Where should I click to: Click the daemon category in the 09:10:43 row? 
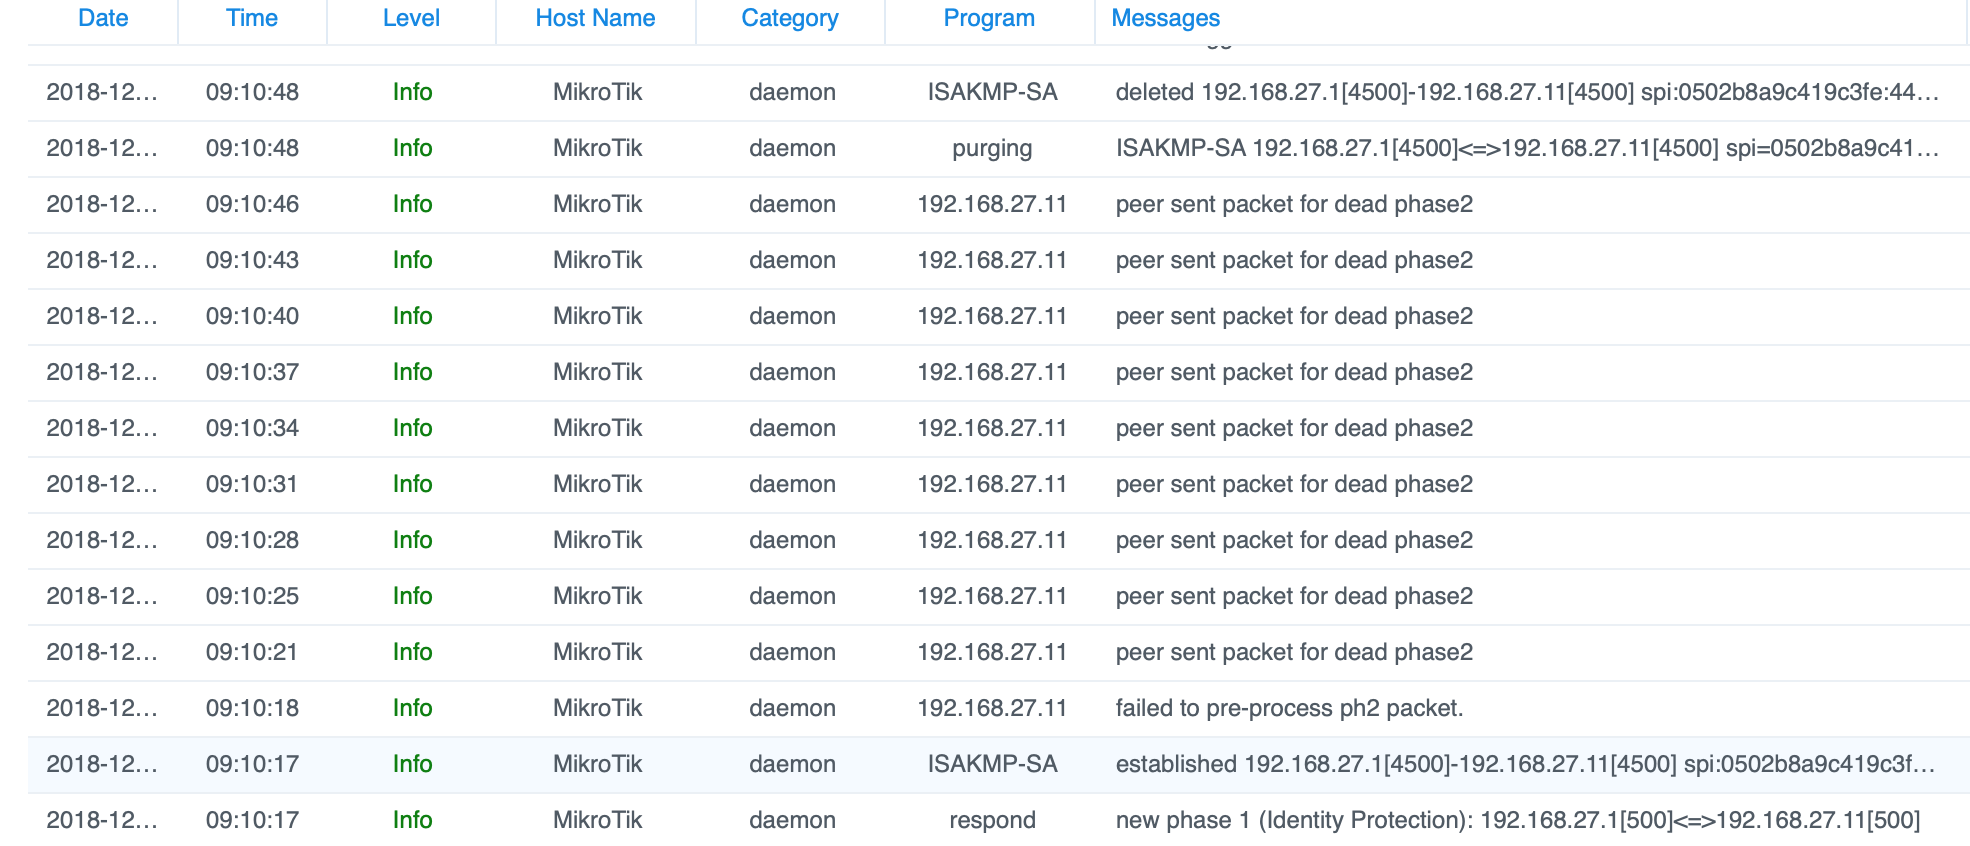792,260
